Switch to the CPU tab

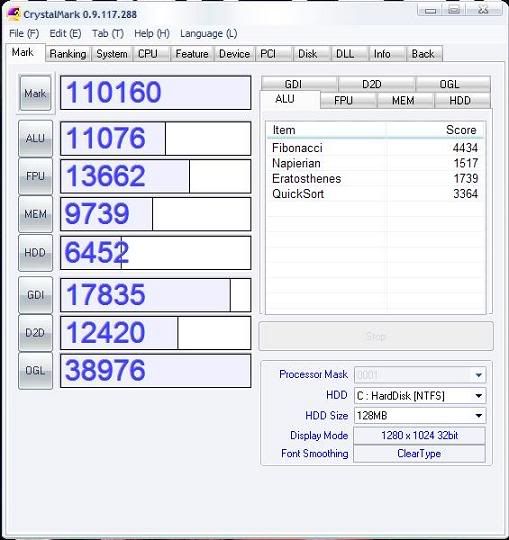tap(151, 54)
